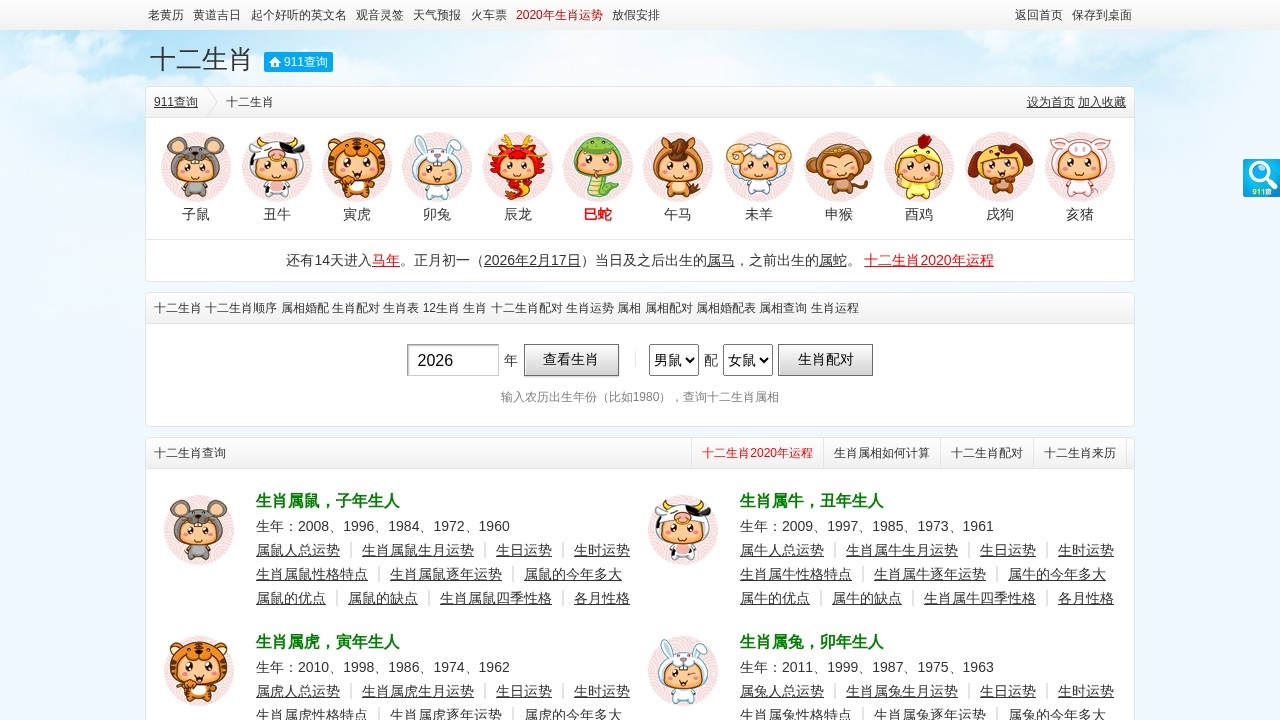
Task: Select the 辰龙 dragon zodiac icon
Action: click(517, 167)
